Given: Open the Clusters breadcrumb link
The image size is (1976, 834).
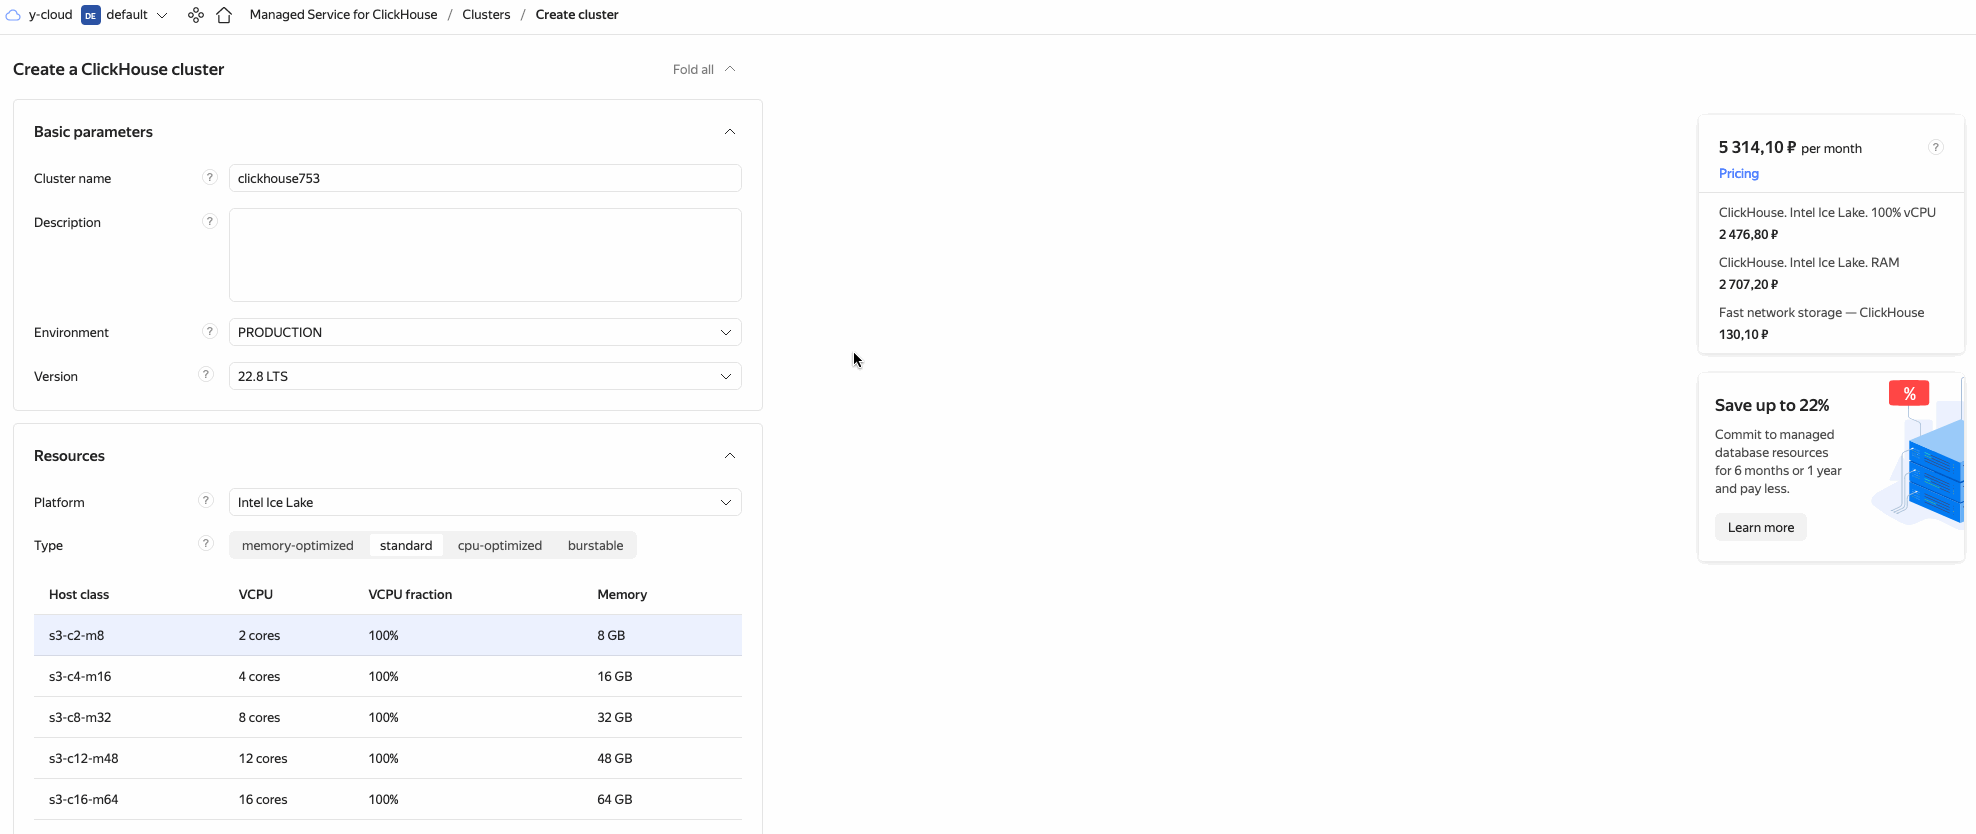Looking at the screenshot, I should pyautogui.click(x=486, y=15).
